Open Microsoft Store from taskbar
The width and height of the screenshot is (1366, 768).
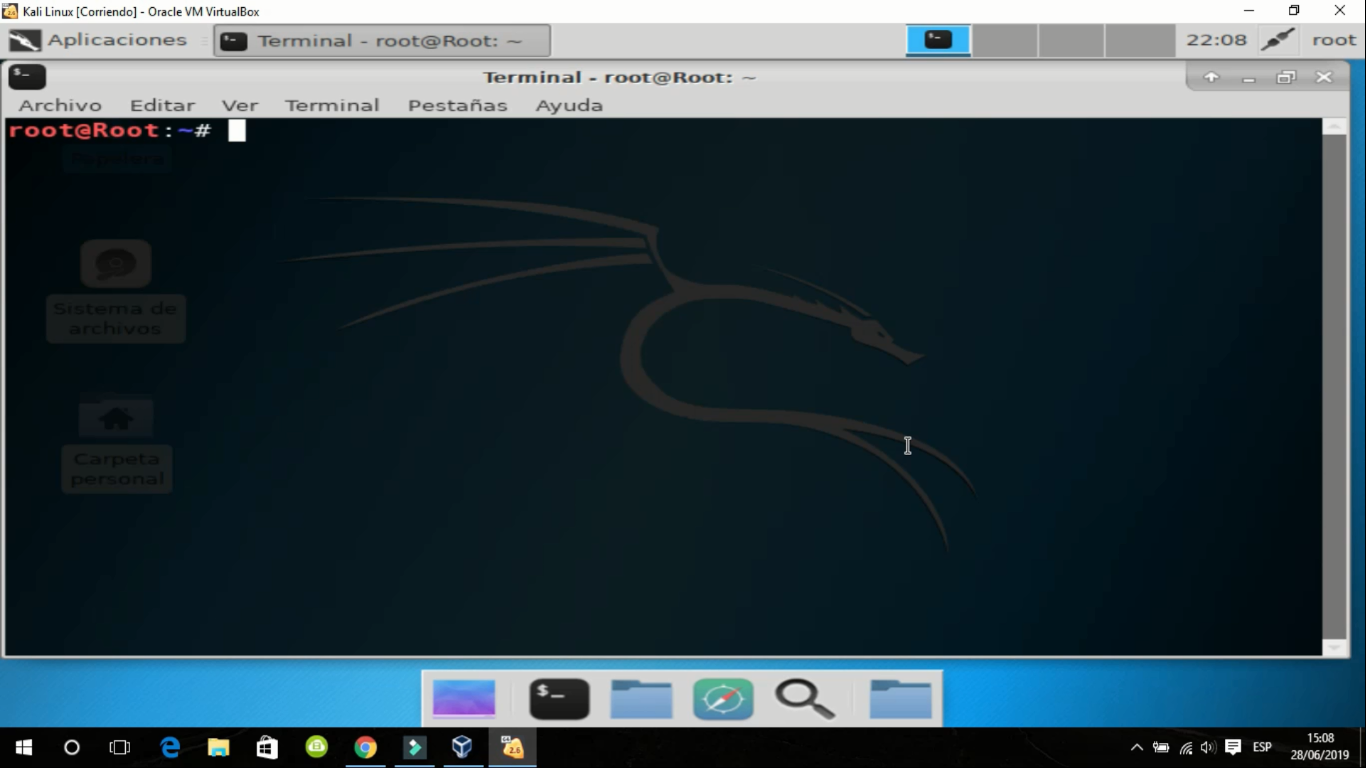[267, 747]
